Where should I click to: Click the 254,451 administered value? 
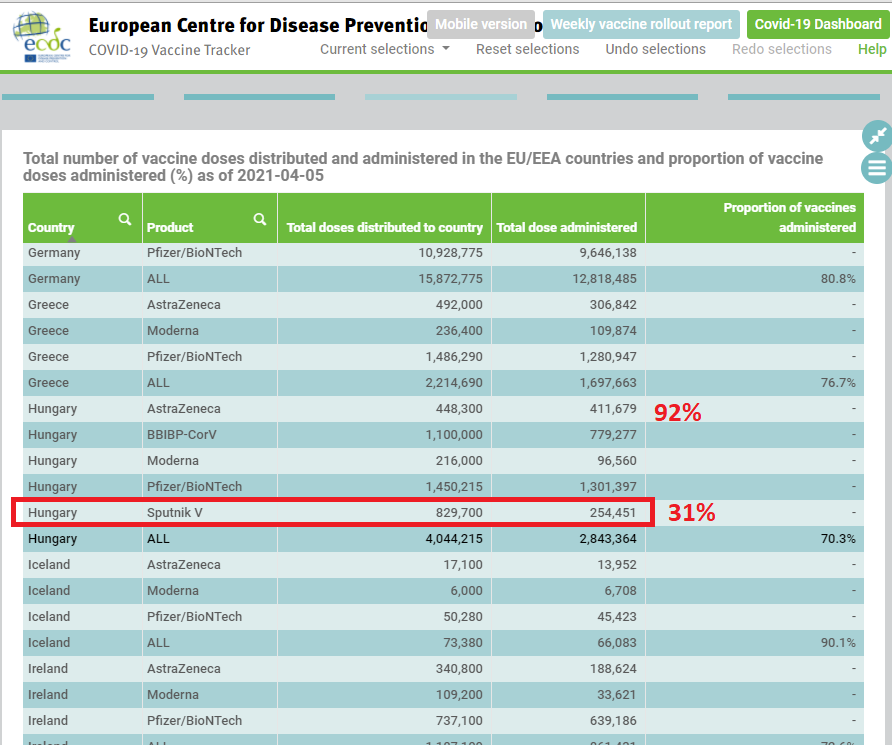[x=613, y=512]
